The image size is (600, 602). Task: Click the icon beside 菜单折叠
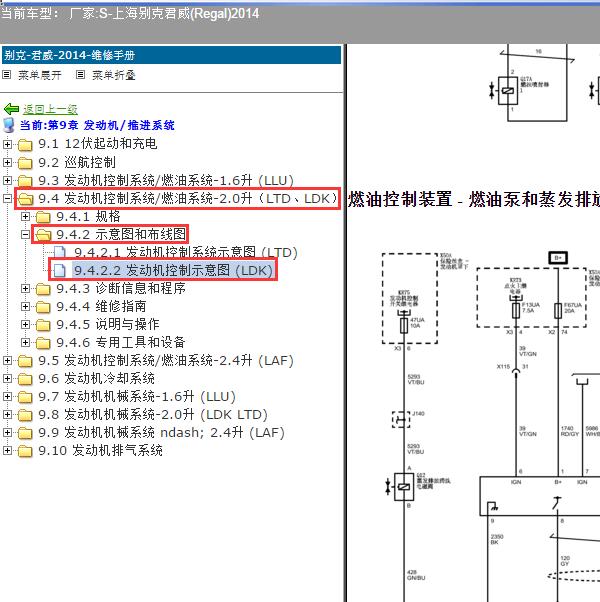80,75
